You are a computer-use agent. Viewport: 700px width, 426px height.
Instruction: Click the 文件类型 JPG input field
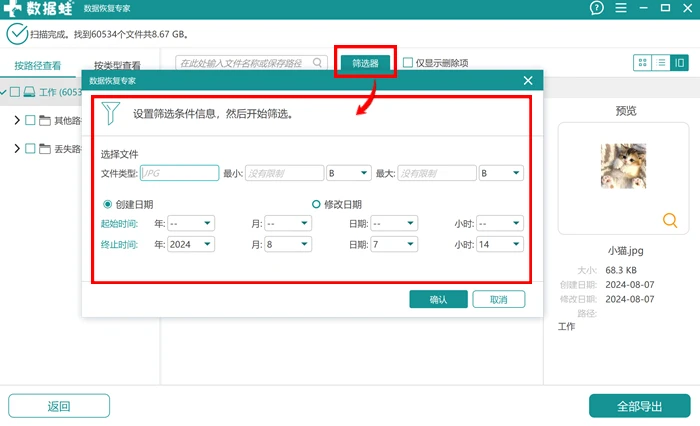pyautogui.click(x=179, y=173)
